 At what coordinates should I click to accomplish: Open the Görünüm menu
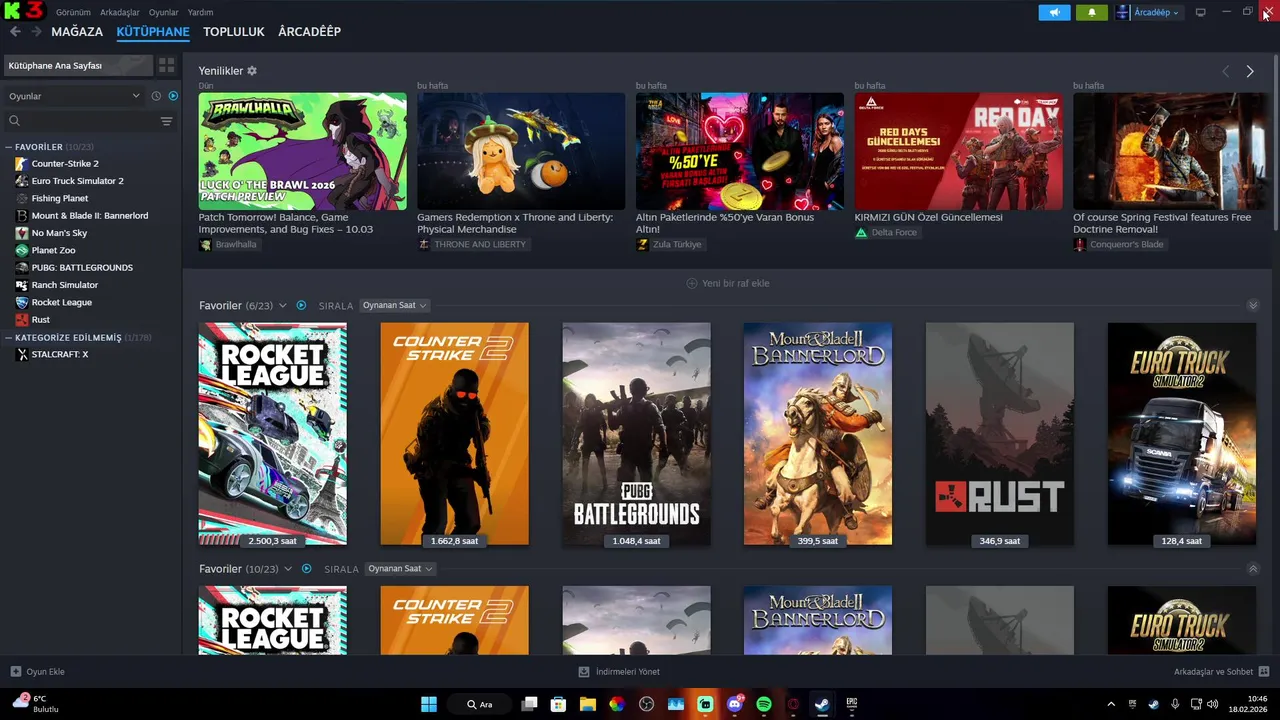(73, 12)
